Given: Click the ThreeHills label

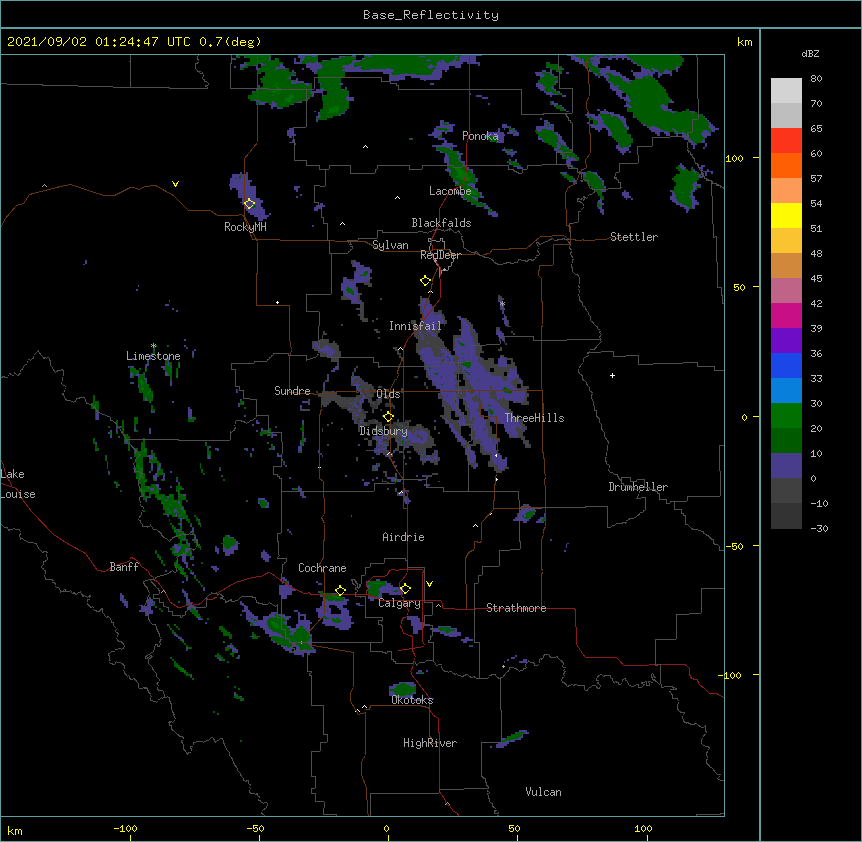Looking at the screenshot, I should (x=534, y=418).
